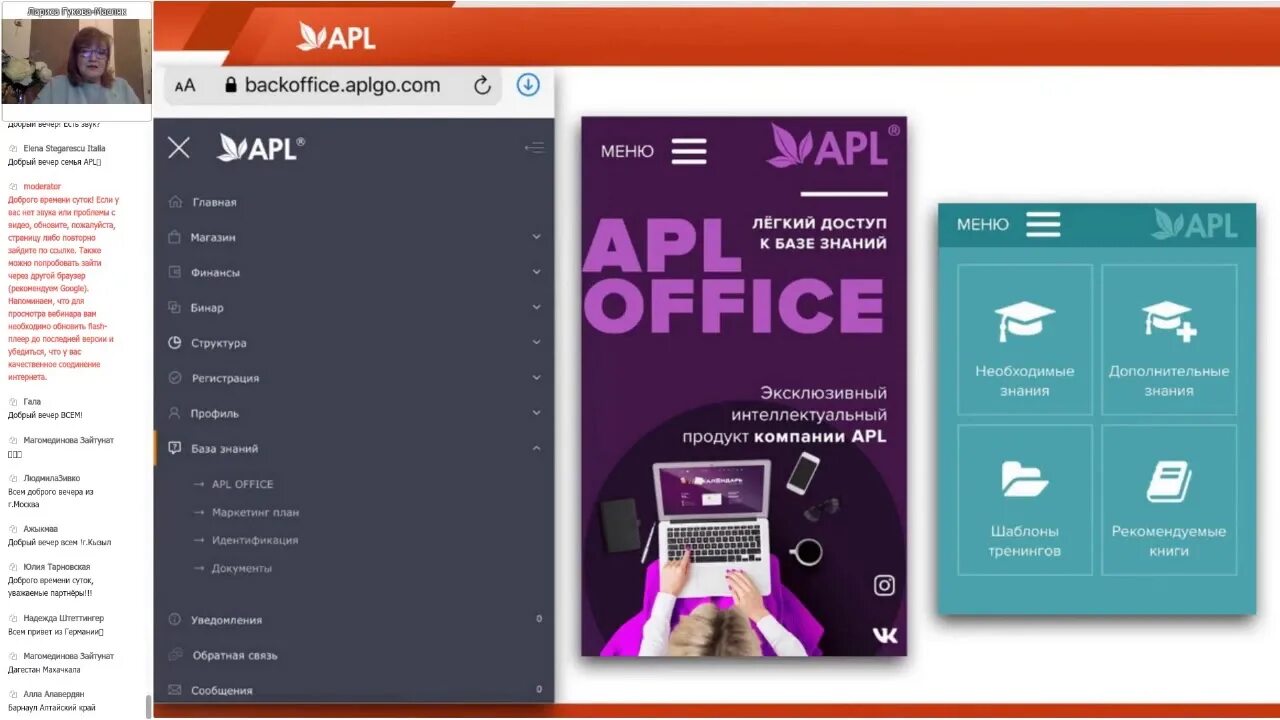Reload the backoffice.aplgo.com page
Viewport: 1280px width, 720px height.
[x=482, y=86]
